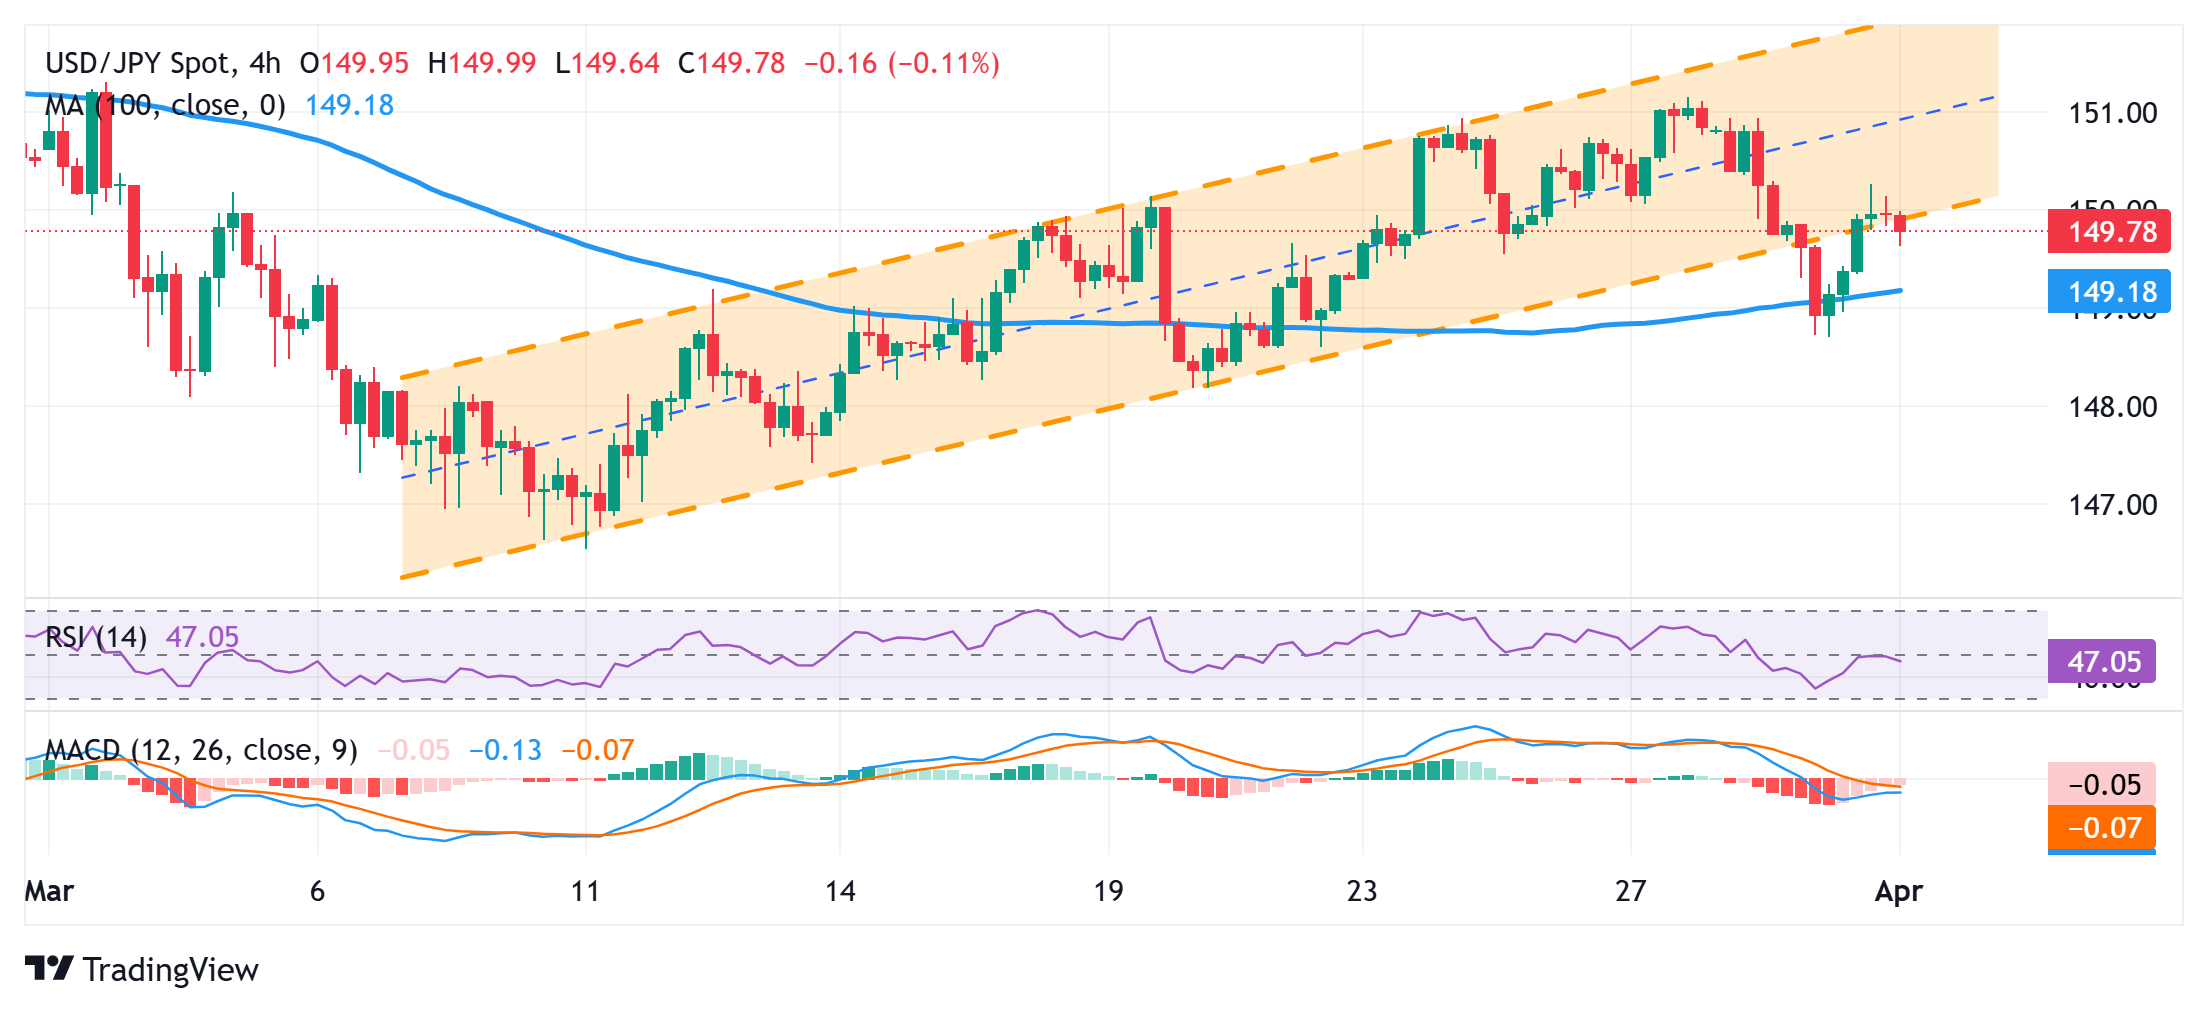Viewport: 2208px width, 1013px height.
Task: Click the red 149.78 current price tag
Action: (x=2110, y=232)
